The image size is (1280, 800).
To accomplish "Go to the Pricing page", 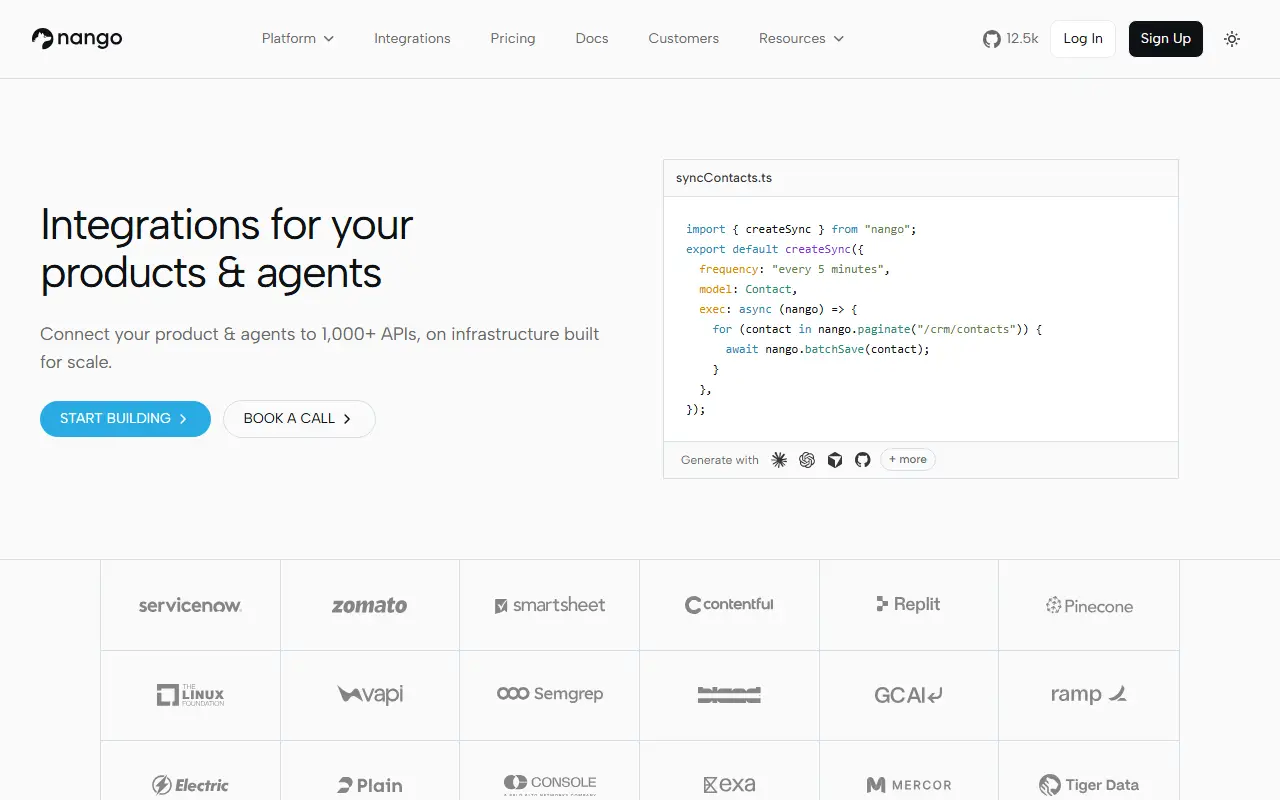I will click(513, 39).
